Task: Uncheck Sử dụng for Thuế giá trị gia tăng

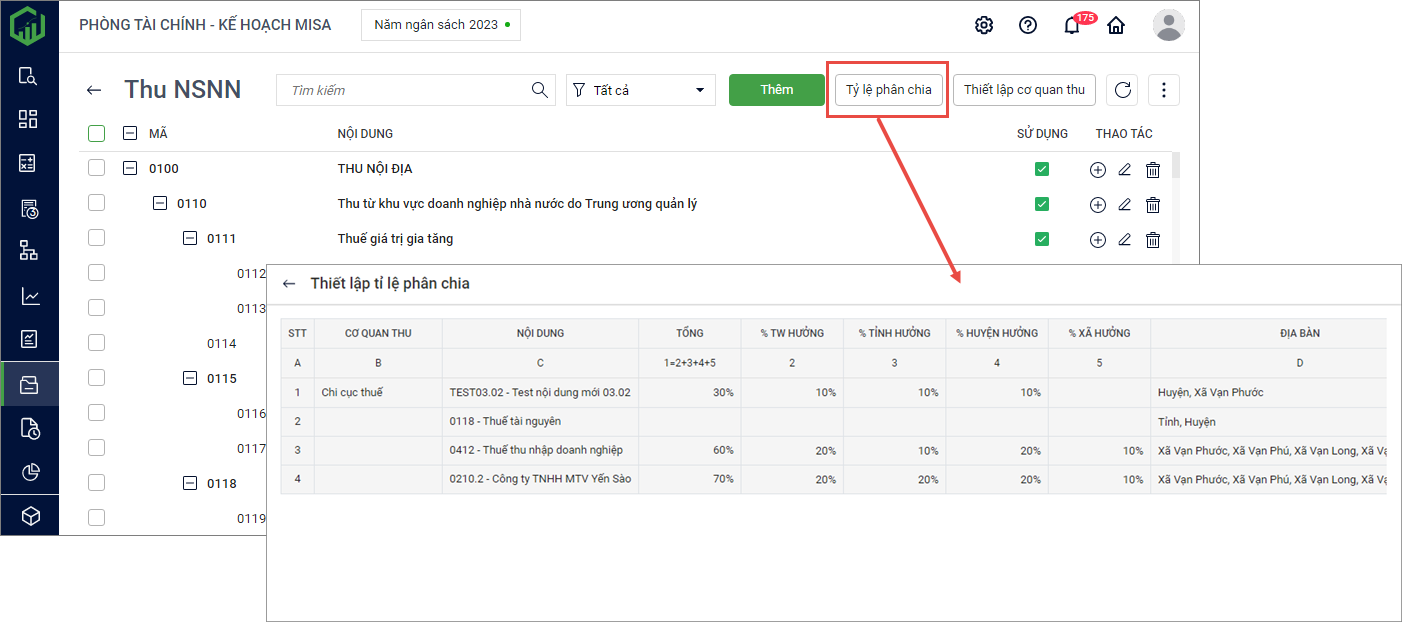Action: pos(1042,239)
